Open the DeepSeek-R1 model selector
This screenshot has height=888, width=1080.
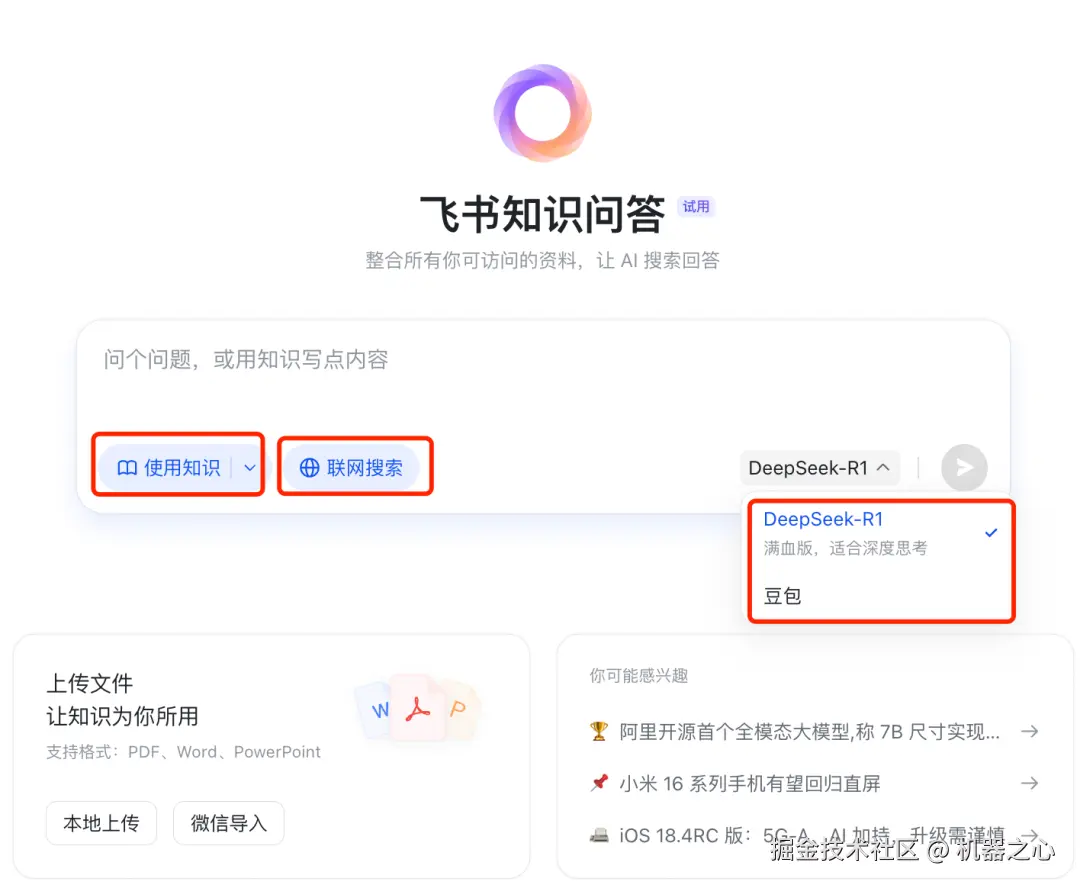(820, 468)
